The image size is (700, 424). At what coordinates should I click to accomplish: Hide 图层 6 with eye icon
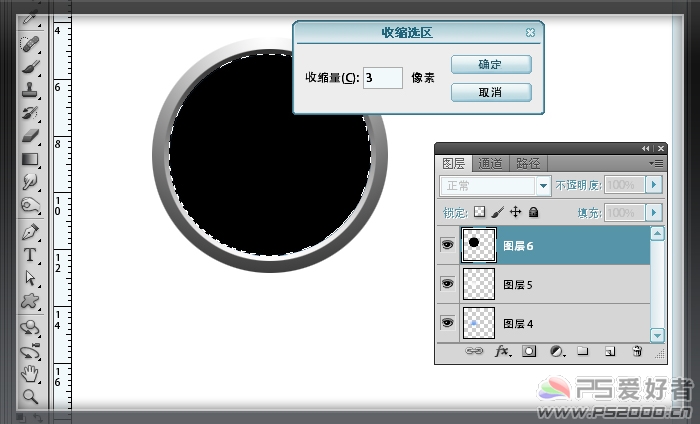447,245
